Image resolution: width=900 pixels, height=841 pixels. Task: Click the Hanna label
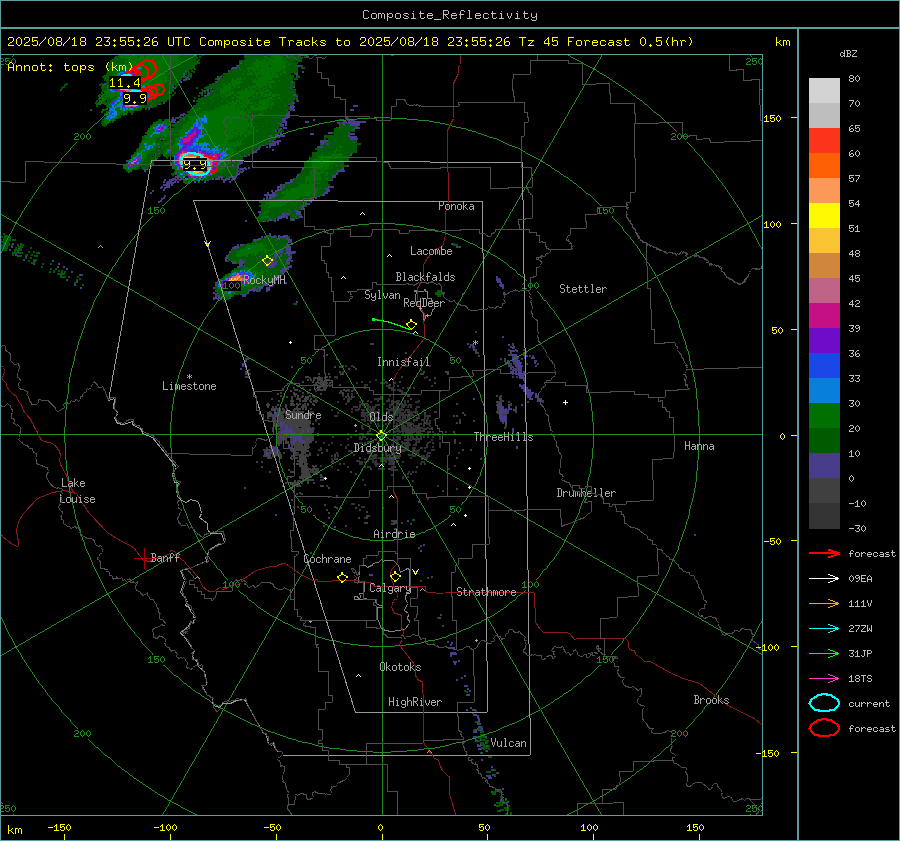click(x=699, y=446)
